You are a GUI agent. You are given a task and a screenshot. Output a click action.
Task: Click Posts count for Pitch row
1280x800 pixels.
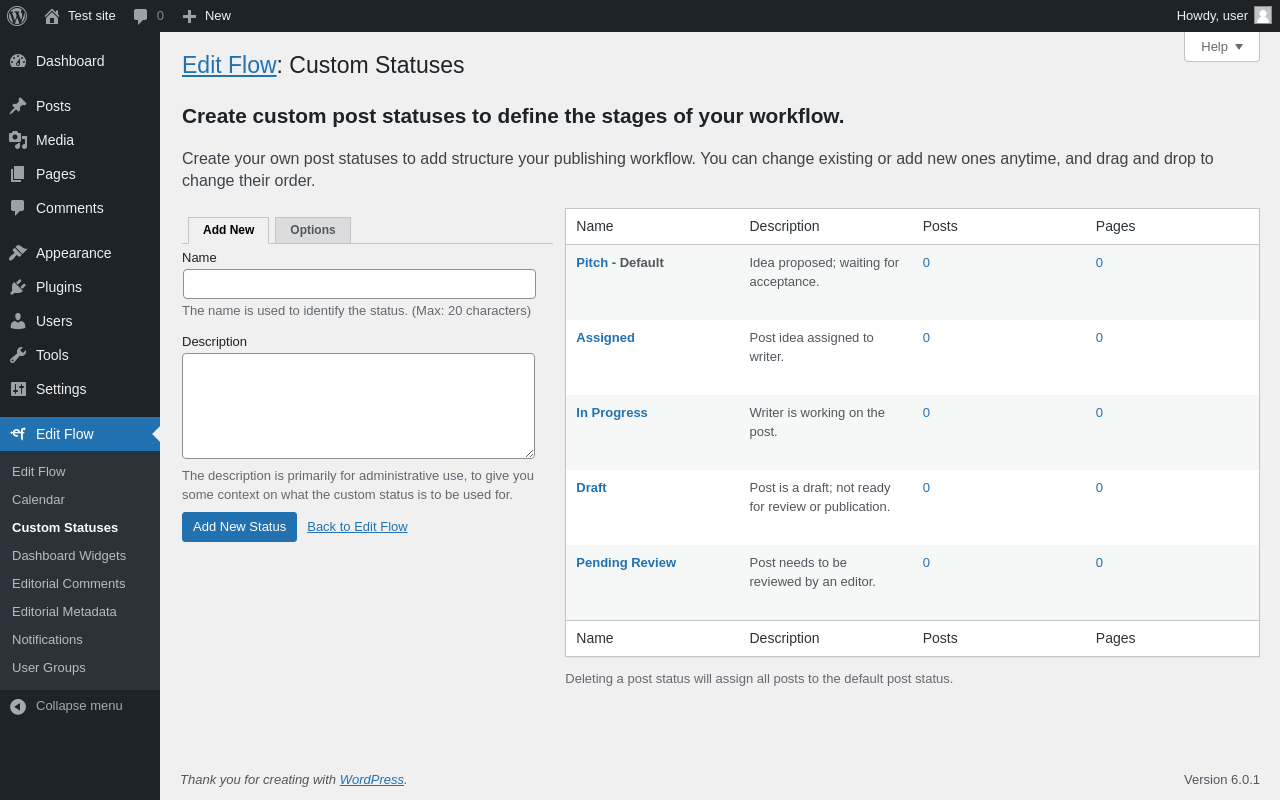(x=926, y=262)
